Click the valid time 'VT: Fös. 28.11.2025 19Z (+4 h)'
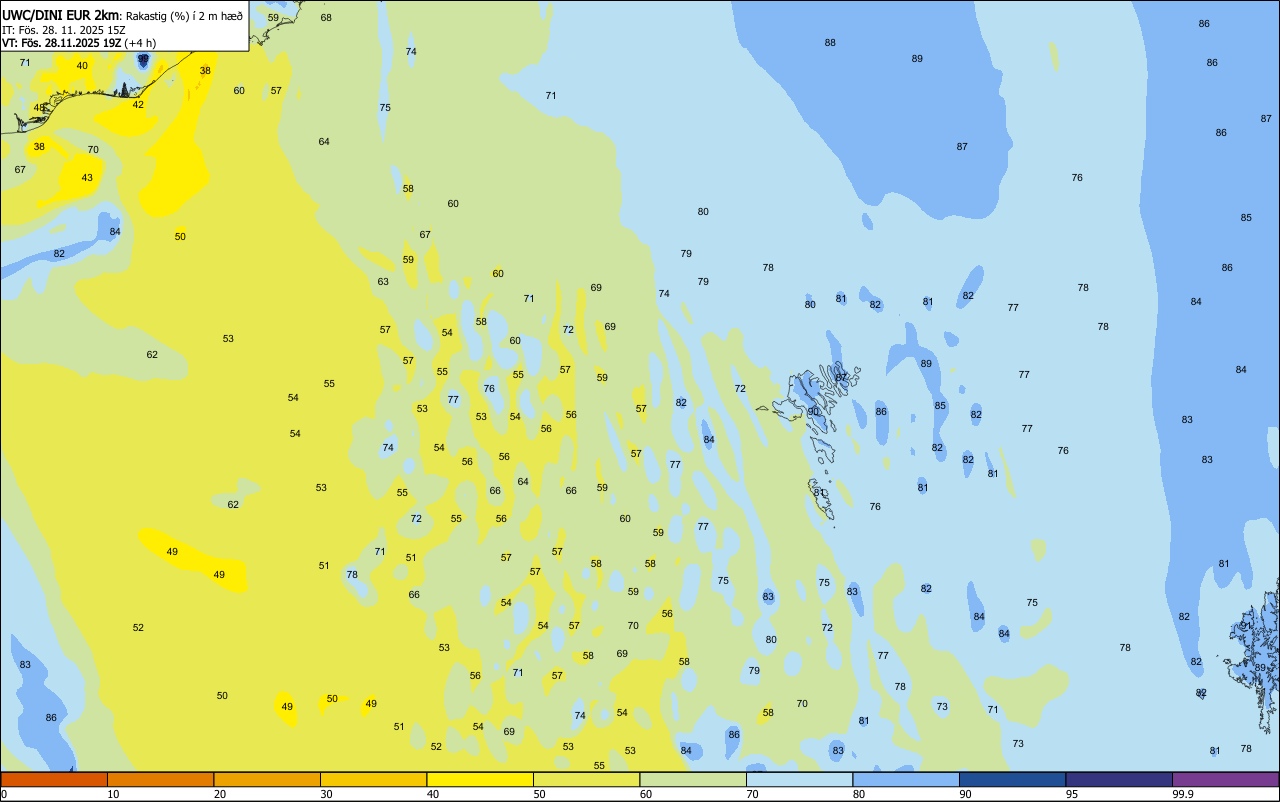Screen dimensions: 1280x802 tap(79, 43)
